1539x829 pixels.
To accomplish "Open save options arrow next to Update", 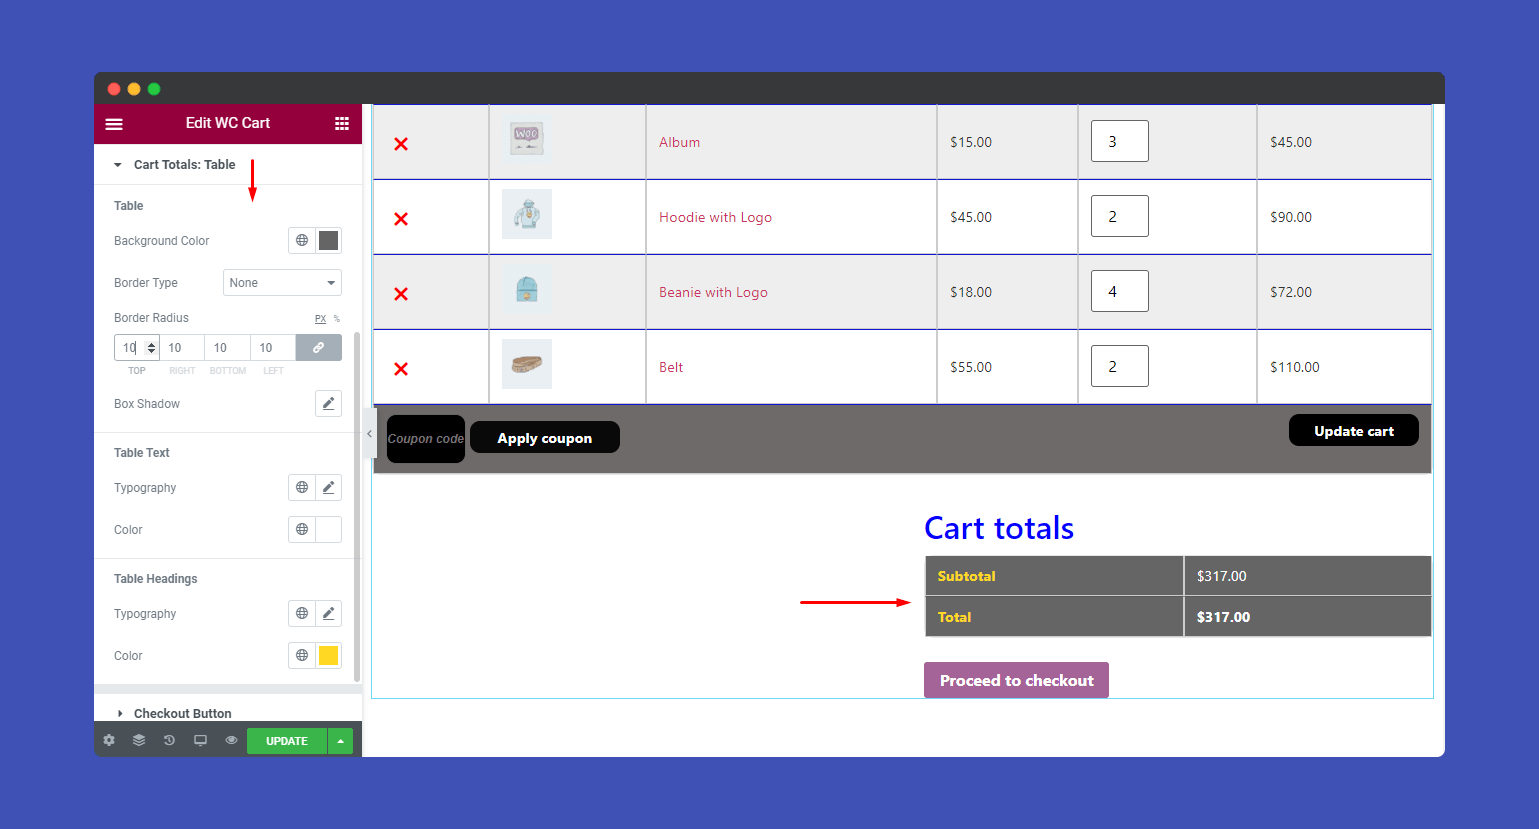I will click(340, 741).
